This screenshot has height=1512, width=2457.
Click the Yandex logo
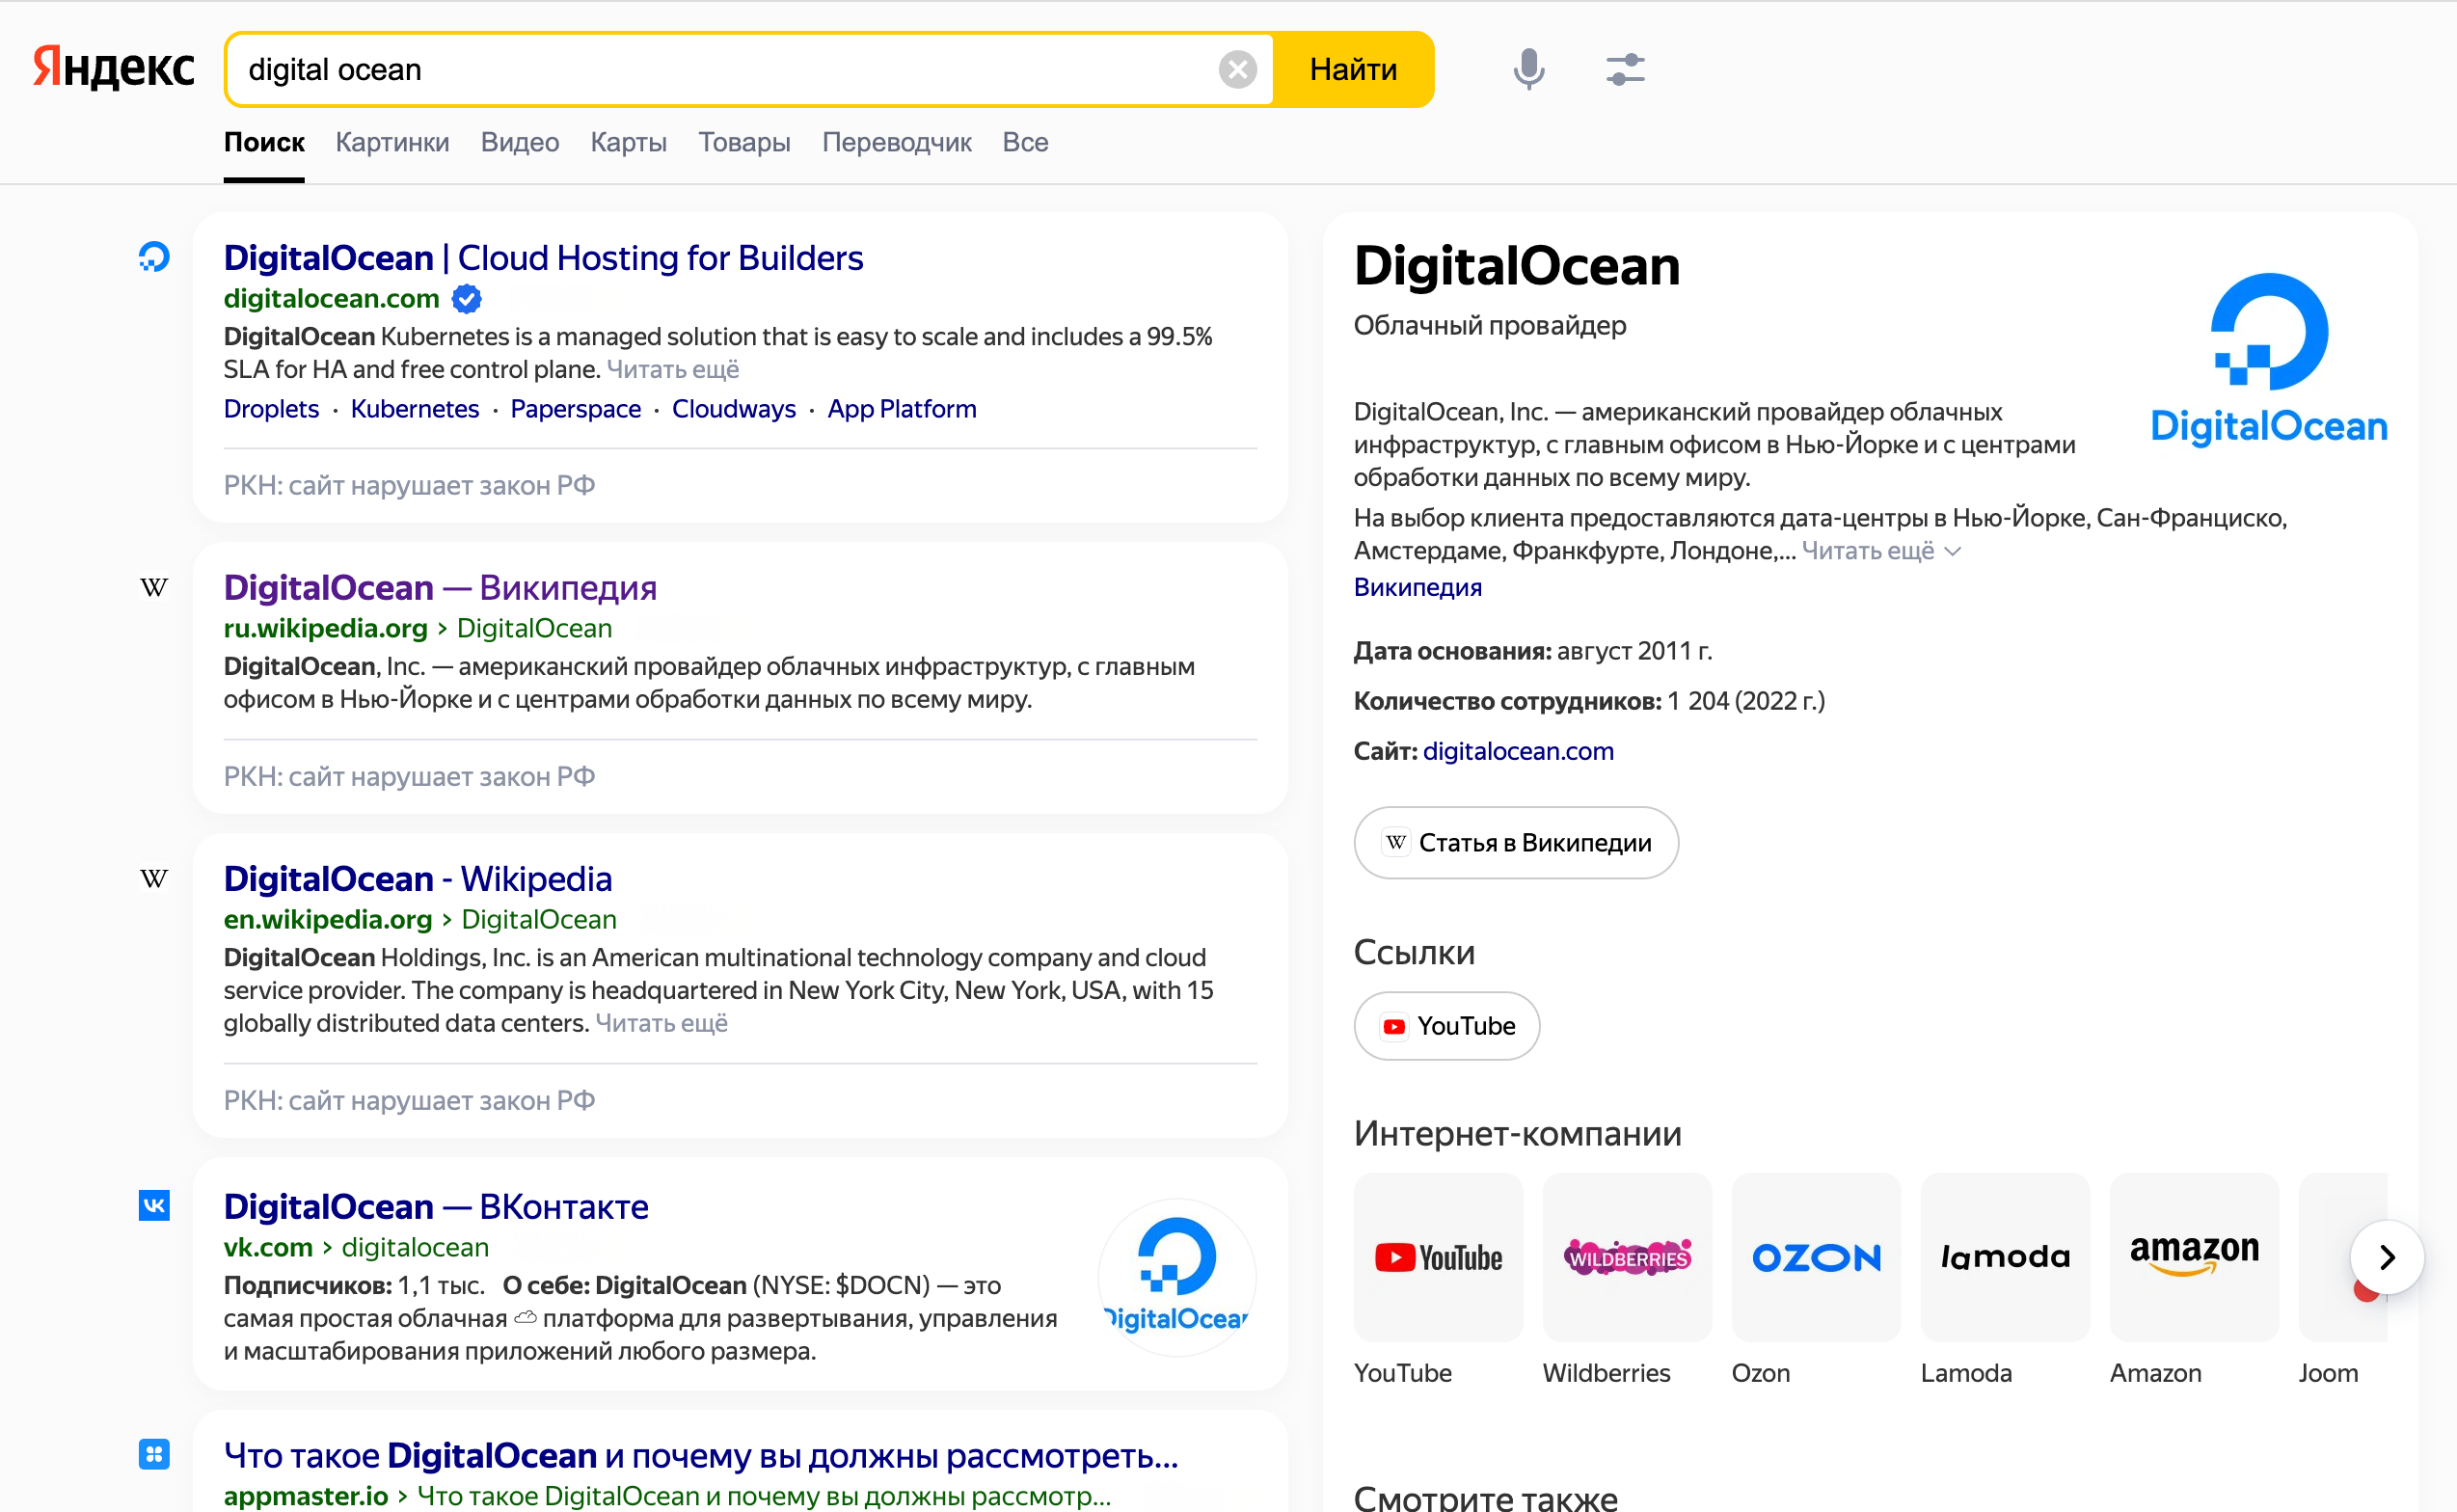pos(114,68)
